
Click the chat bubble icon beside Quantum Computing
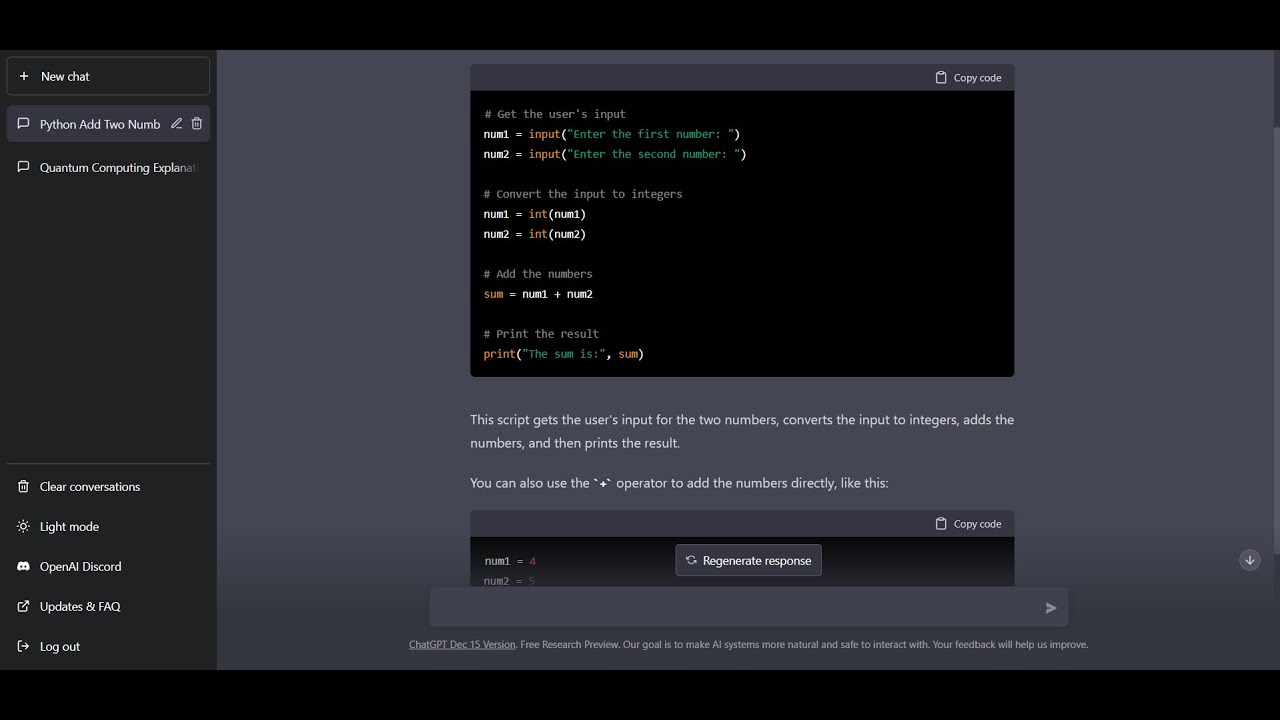coord(24,167)
